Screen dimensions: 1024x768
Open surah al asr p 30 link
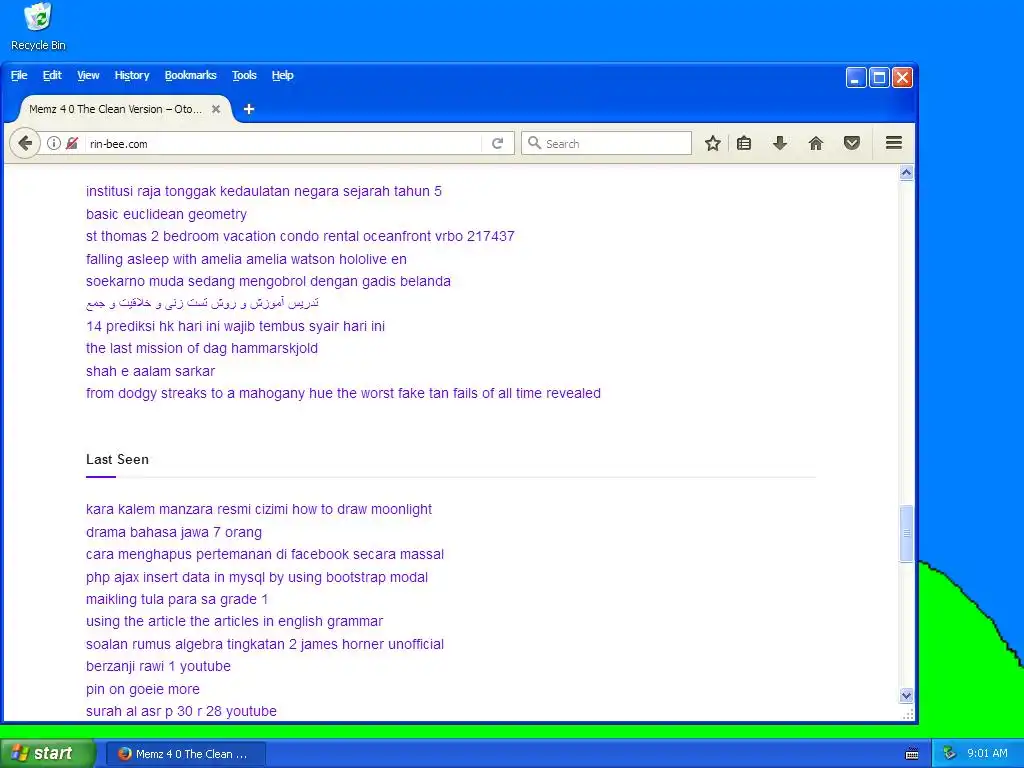182,711
